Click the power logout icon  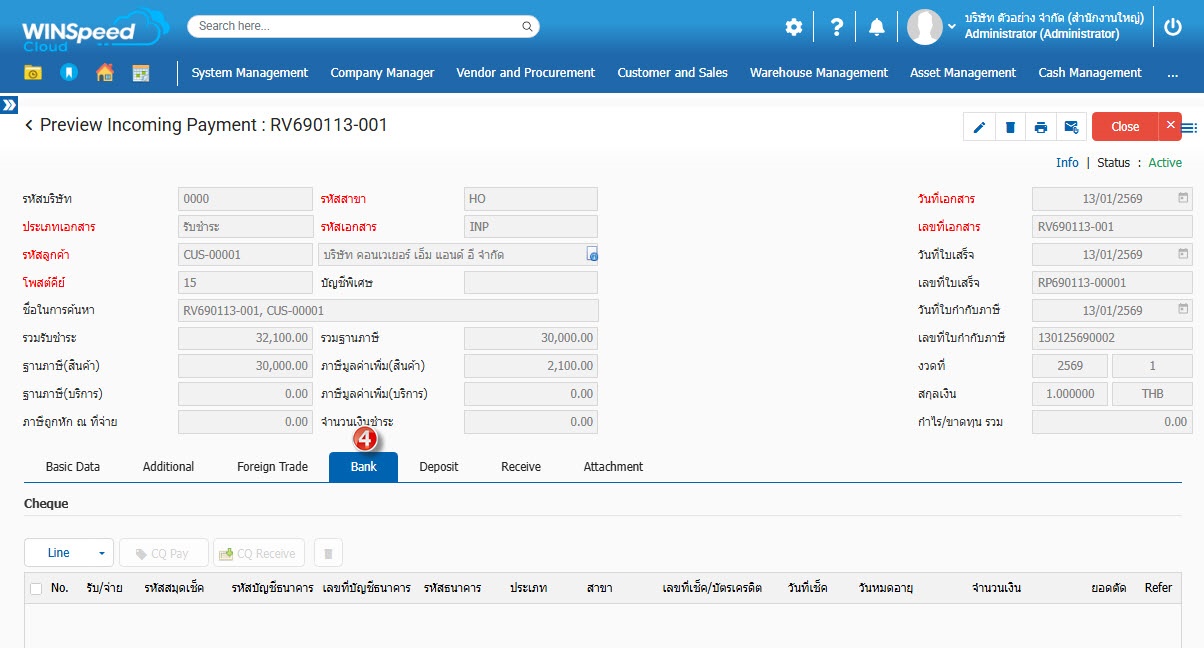pos(1173,27)
